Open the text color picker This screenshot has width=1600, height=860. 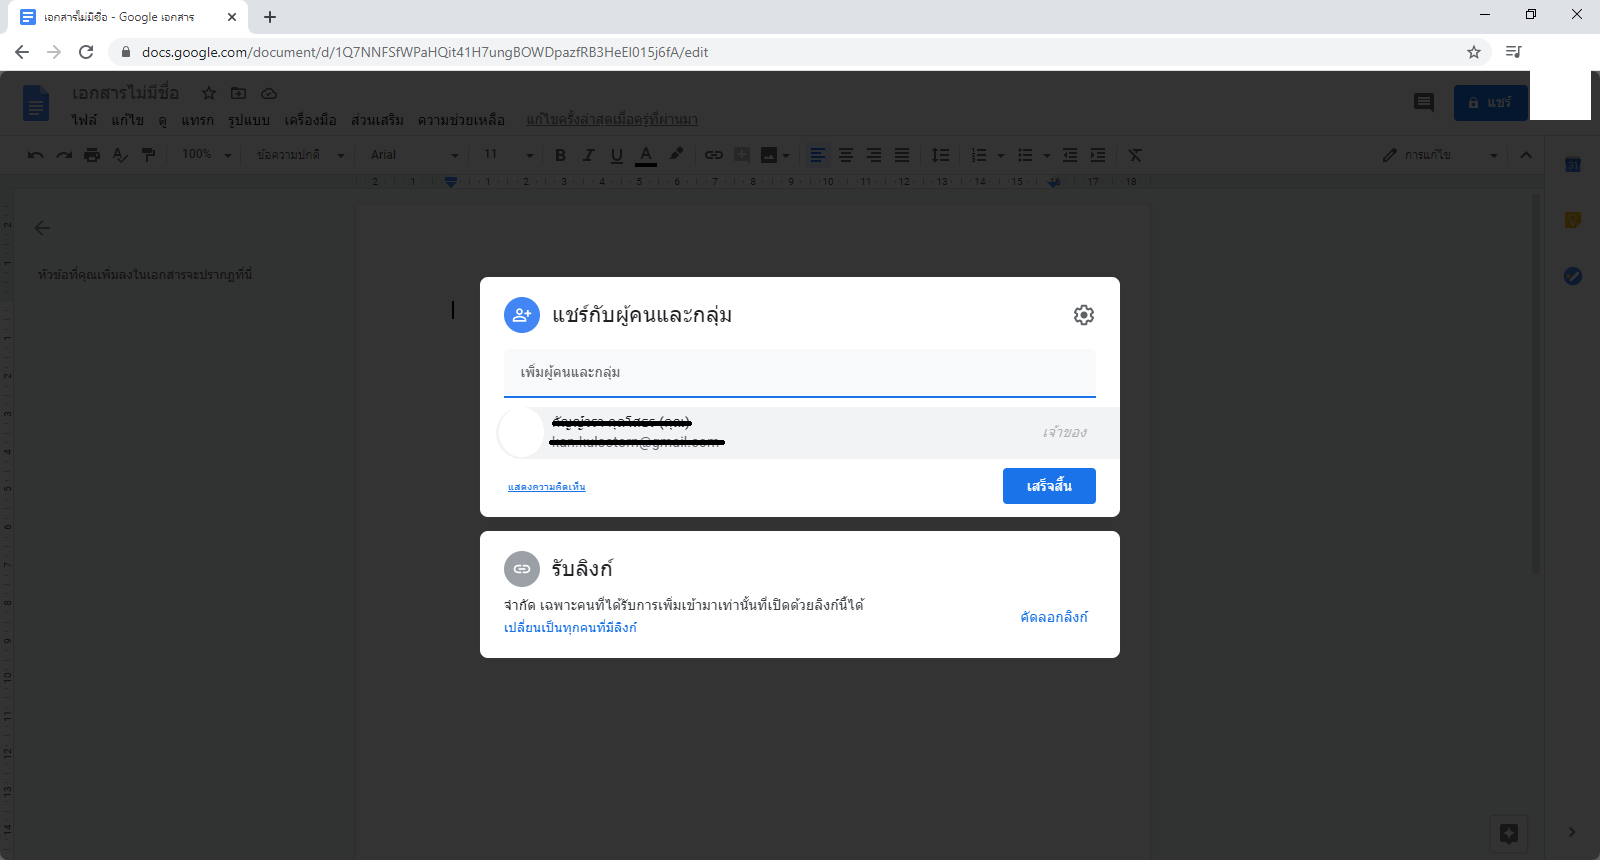[x=646, y=155]
